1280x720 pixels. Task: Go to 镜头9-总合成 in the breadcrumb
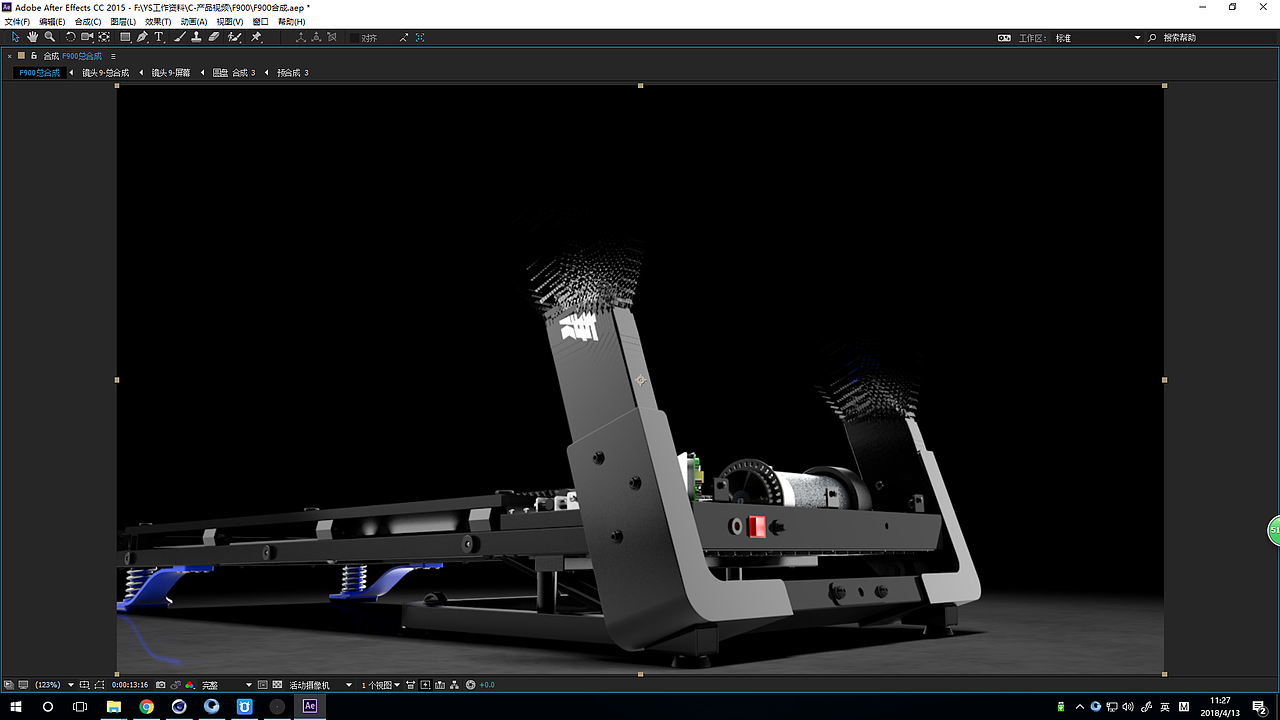106,73
